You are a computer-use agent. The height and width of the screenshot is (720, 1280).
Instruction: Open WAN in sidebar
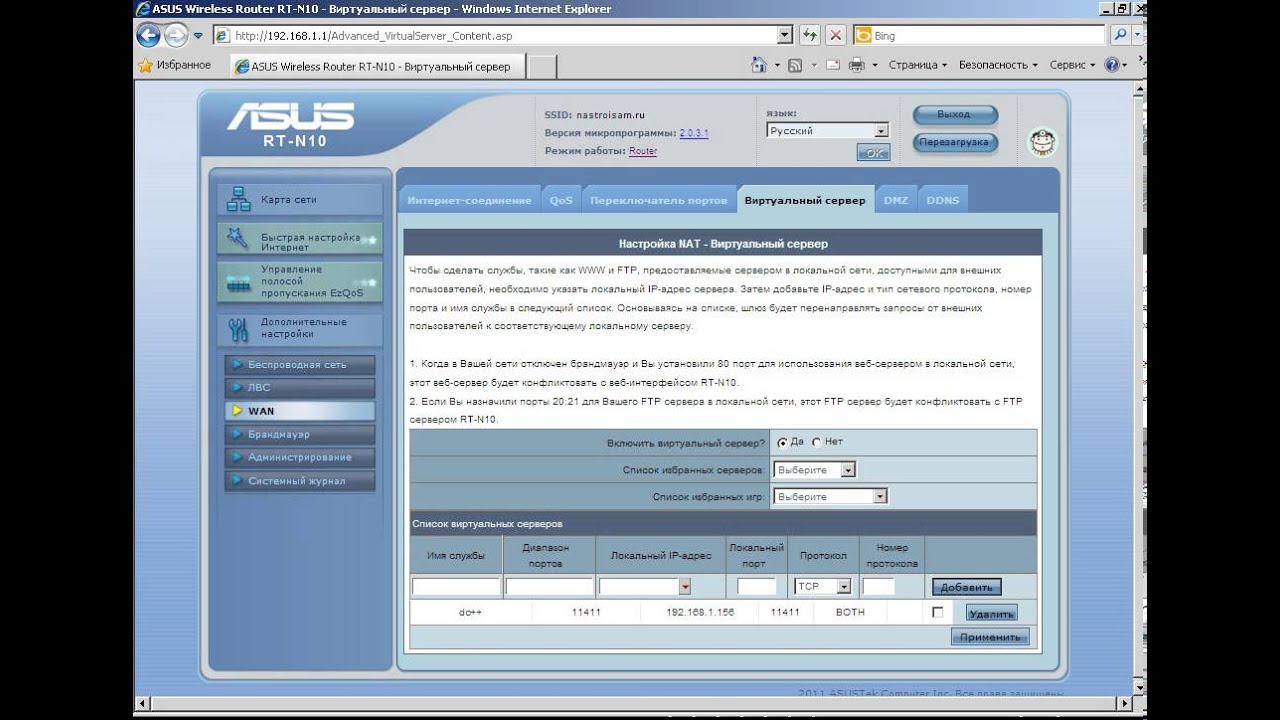click(300, 411)
